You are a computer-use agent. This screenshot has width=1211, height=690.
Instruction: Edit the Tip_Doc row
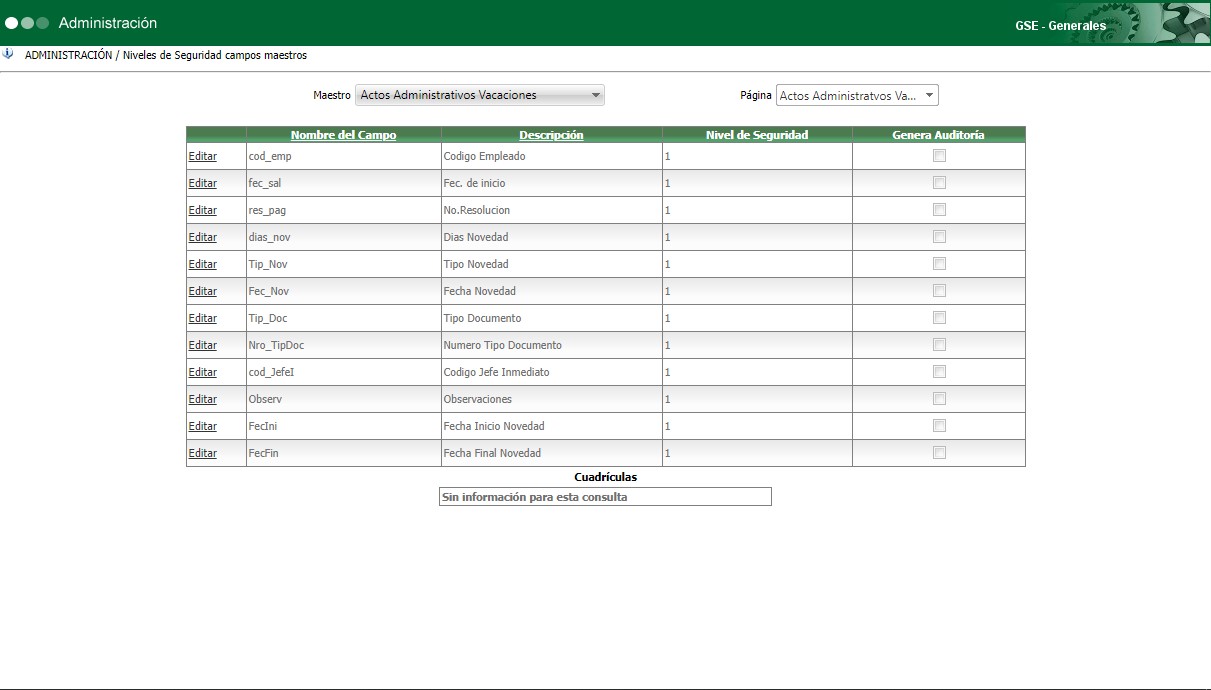click(203, 318)
